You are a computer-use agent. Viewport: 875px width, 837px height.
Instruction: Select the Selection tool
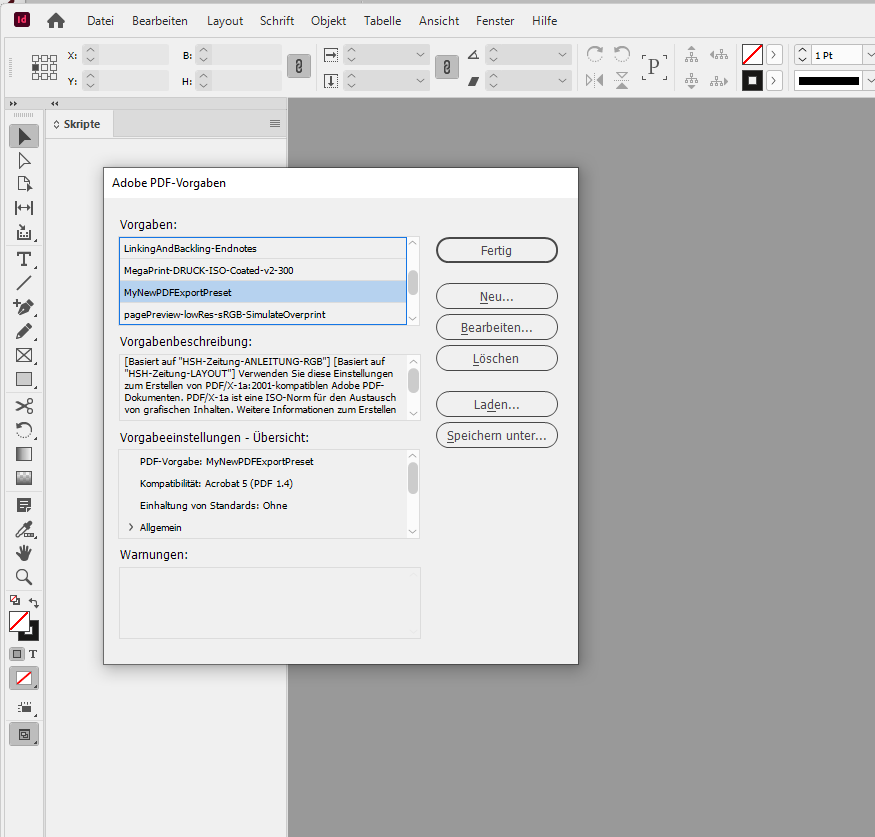[x=23, y=136]
